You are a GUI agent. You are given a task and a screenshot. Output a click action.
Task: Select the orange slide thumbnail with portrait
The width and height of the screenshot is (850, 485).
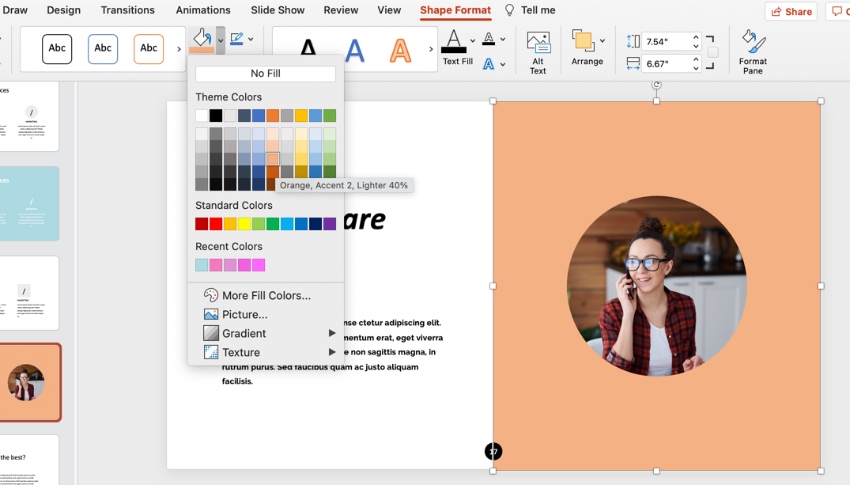(30, 383)
